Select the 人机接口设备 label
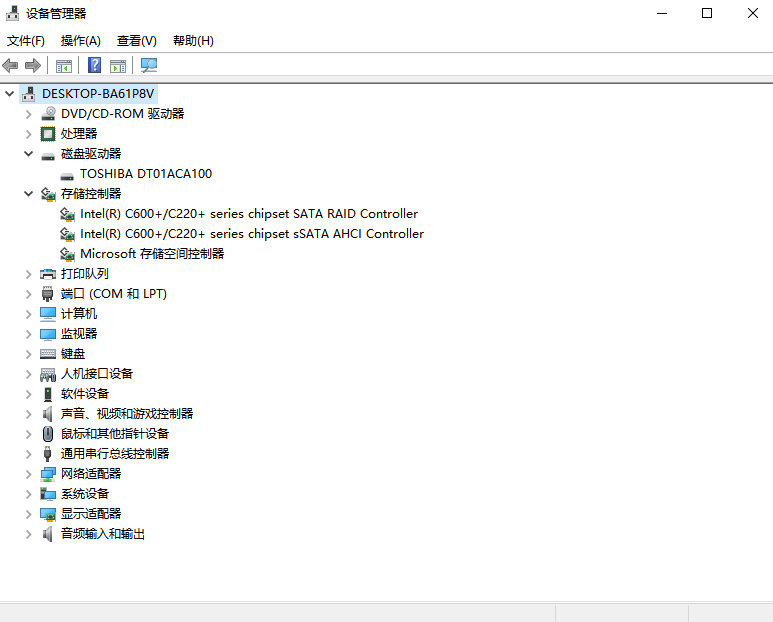The width and height of the screenshot is (773, 622). [97, 374]
